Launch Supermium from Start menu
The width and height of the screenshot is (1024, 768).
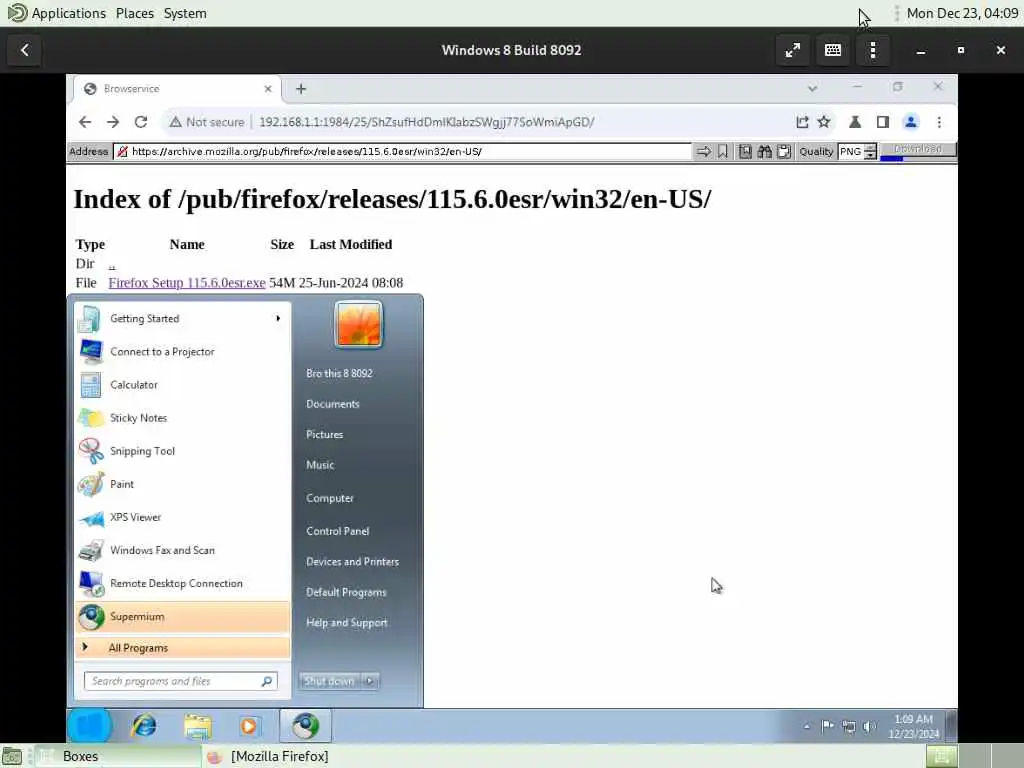(x=182, y=616)
